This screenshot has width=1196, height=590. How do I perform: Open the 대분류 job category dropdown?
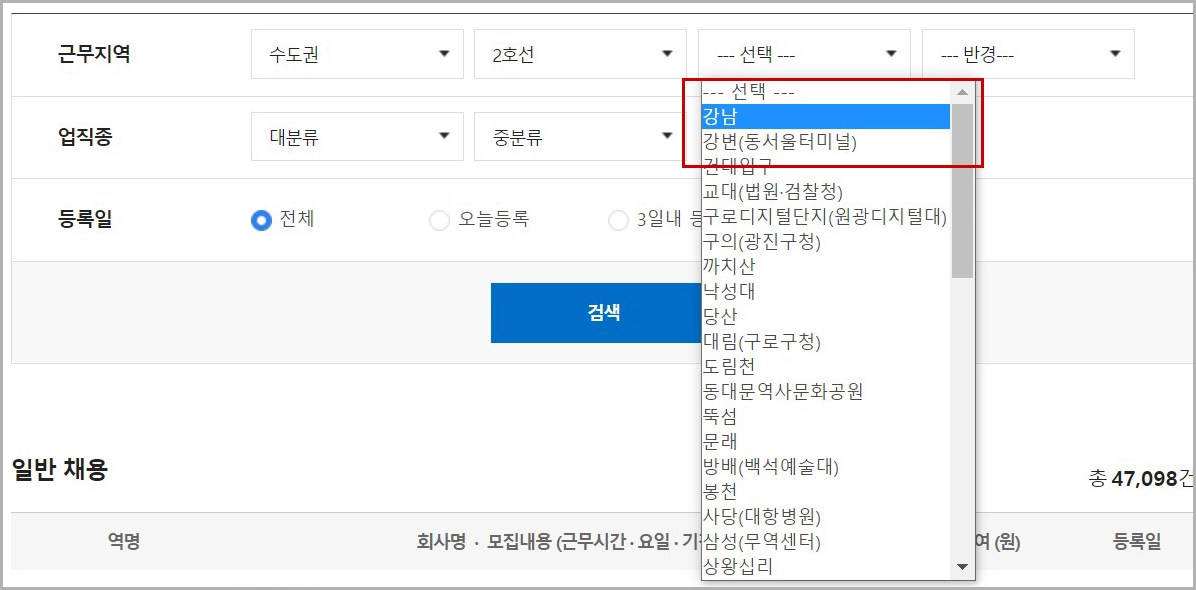357,136
